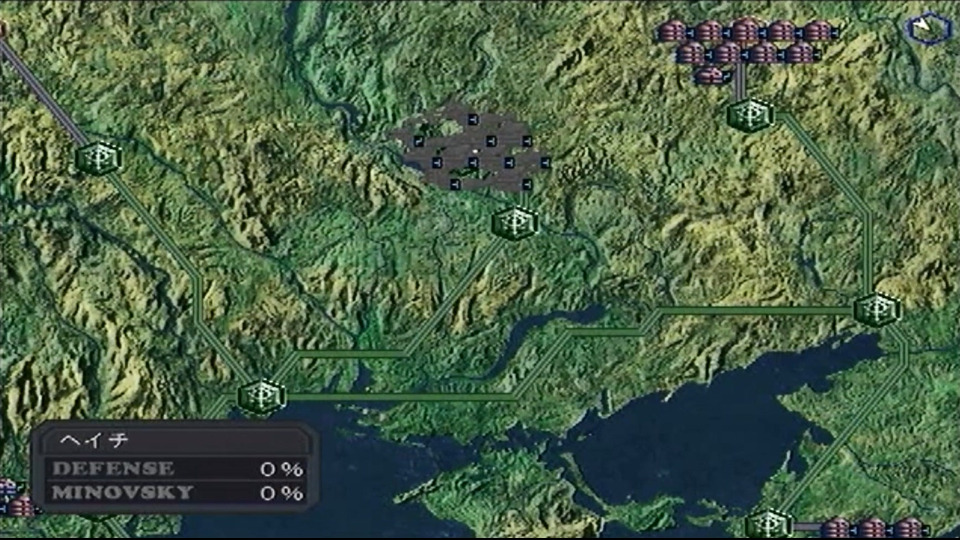The width and height of the screenshot is (960, 540).
Task: Pick the middle red dome unit in top cluster row
Action: [745, 30]
